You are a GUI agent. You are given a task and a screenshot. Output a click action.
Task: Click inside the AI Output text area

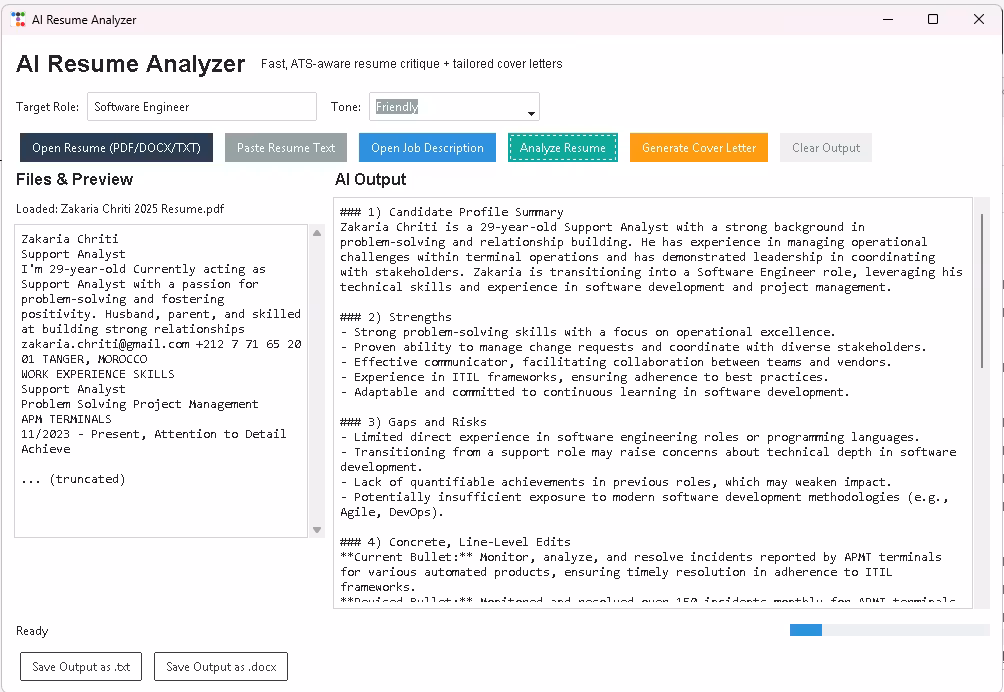pyautogui.click(x=652, y=400)
